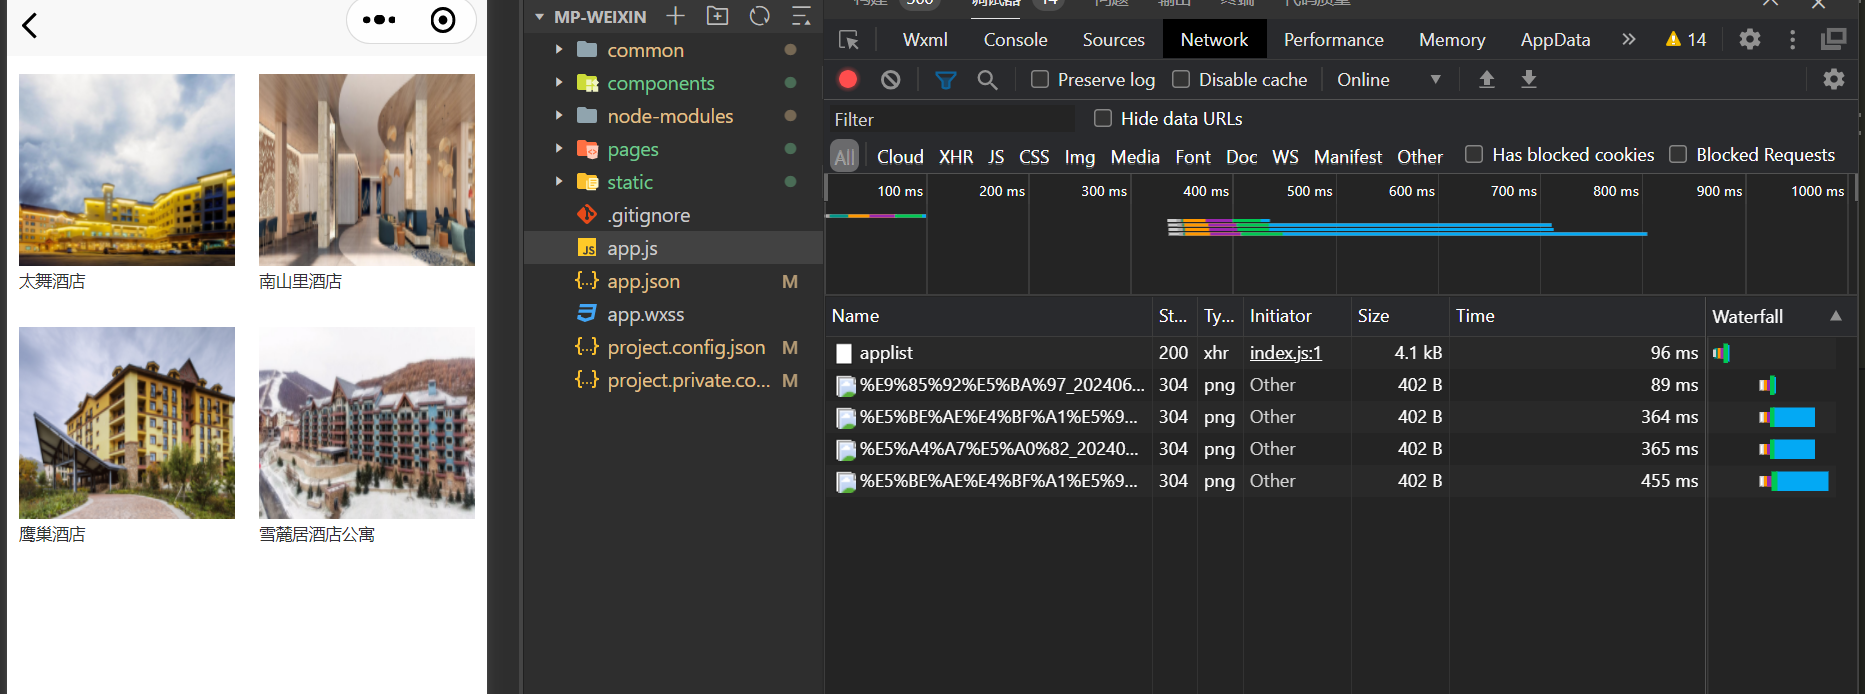Collapse the MP-WEIXIN project root
Viewport: 1865px width, 694px height.
(x=540, y=17)
